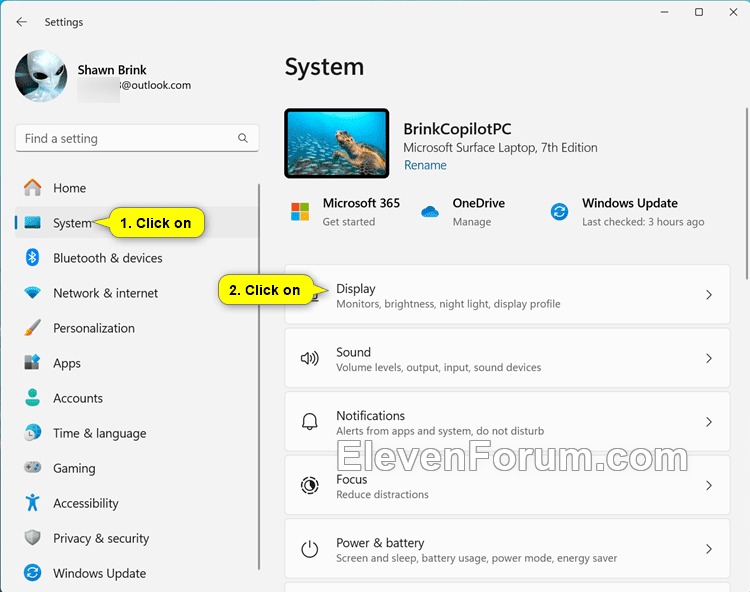Screen dimensions: 750x592
Task: Open the Accessibility figure icon
Action: [33, 502]
